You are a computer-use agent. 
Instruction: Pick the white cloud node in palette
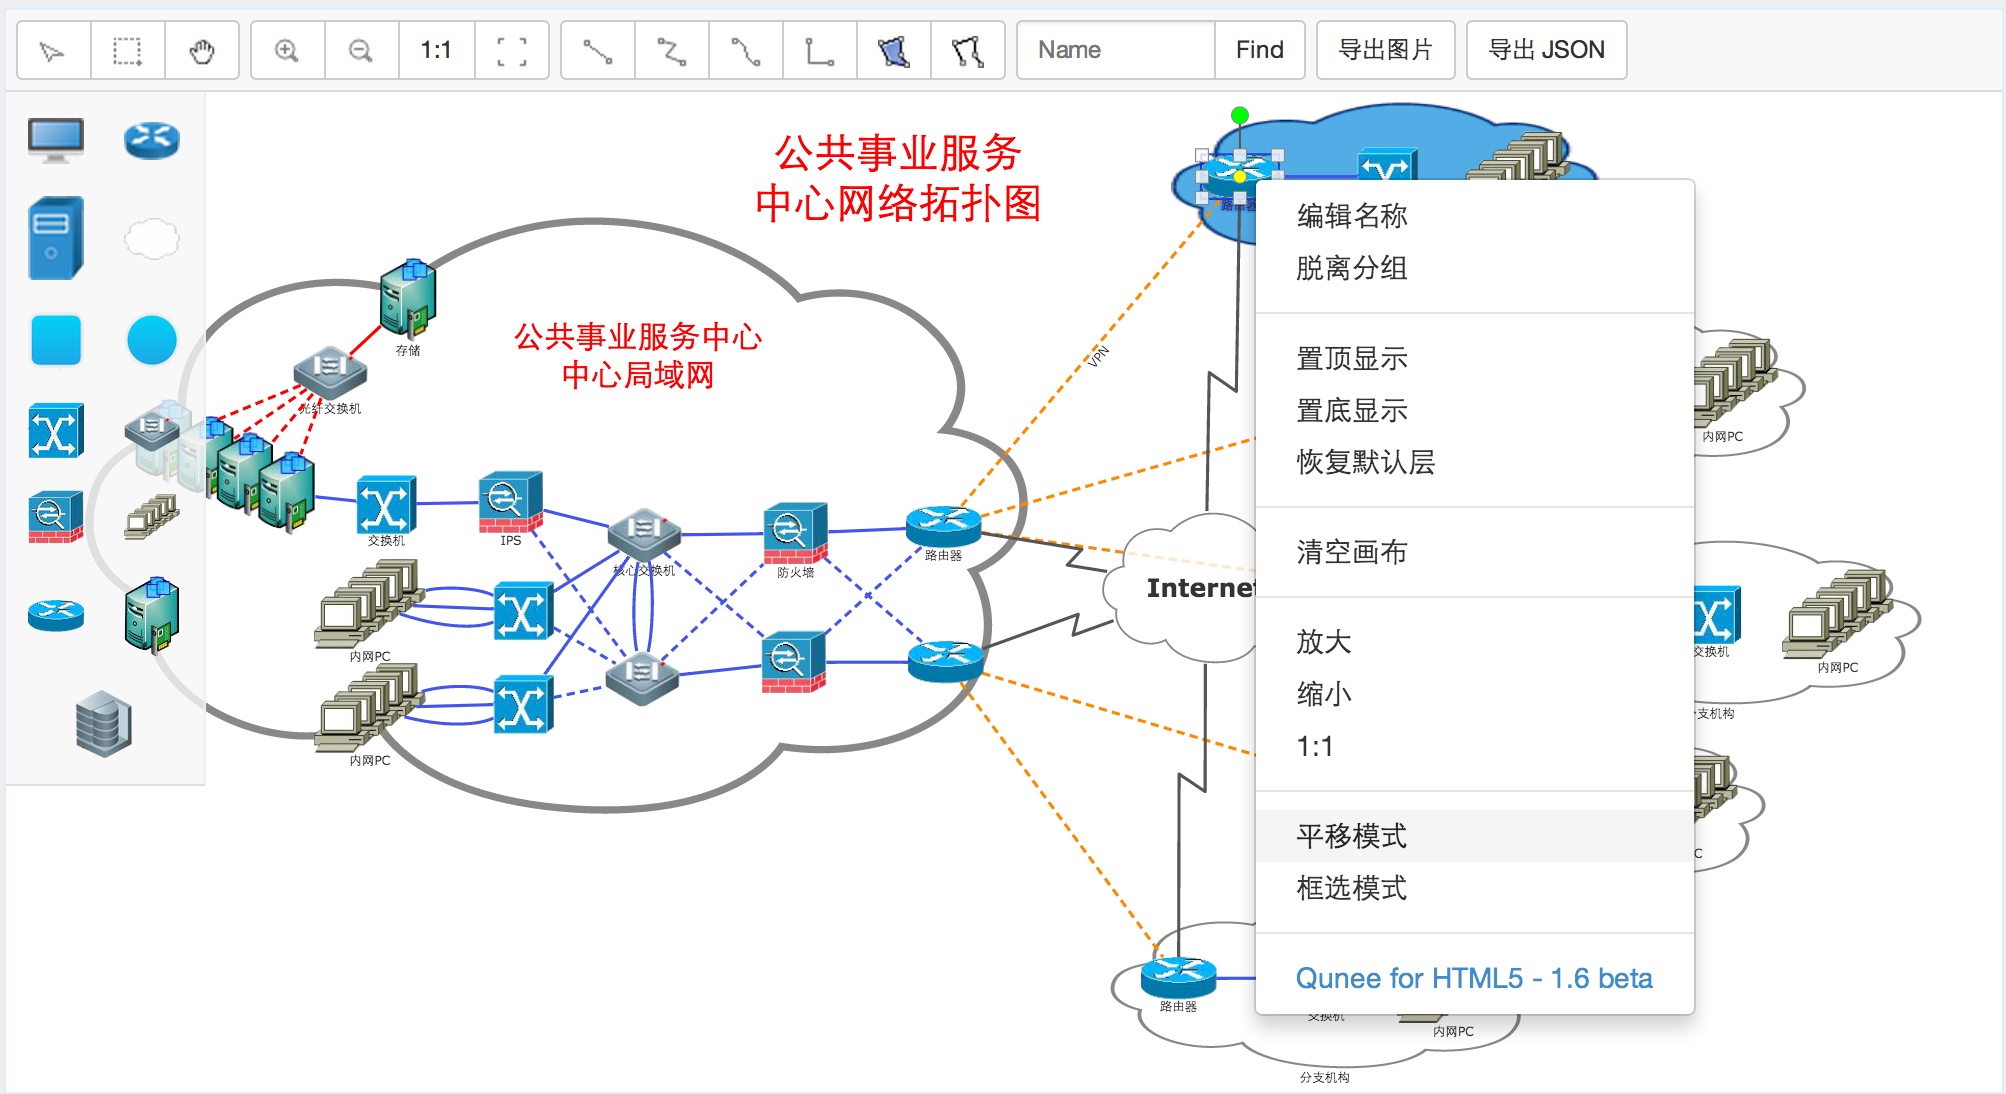point(152,239)
